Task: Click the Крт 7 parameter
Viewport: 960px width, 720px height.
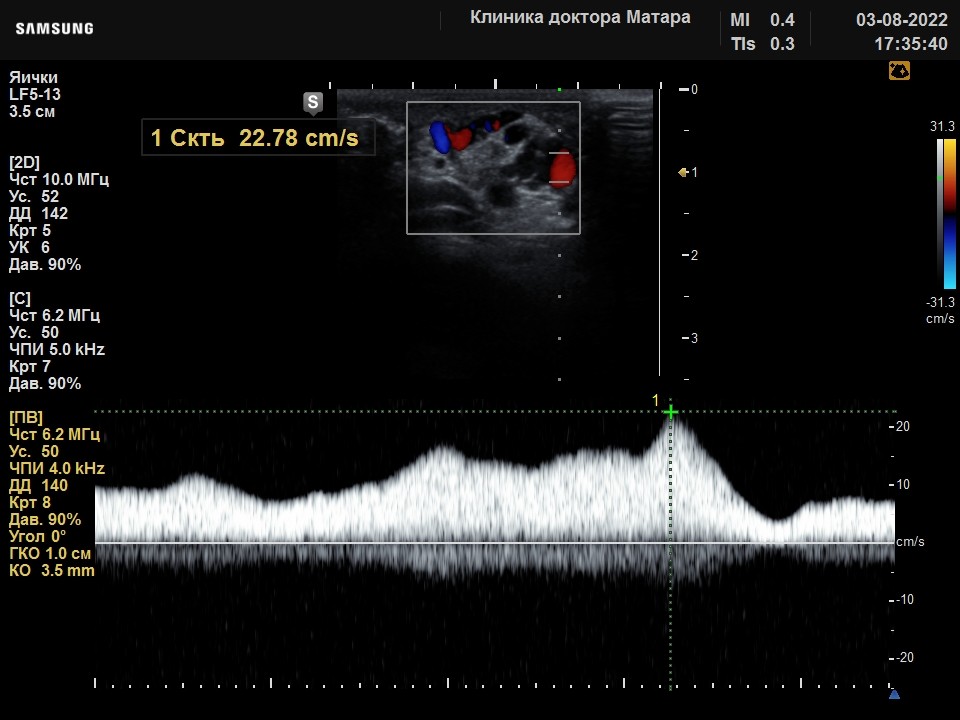Action: (30, 367)
